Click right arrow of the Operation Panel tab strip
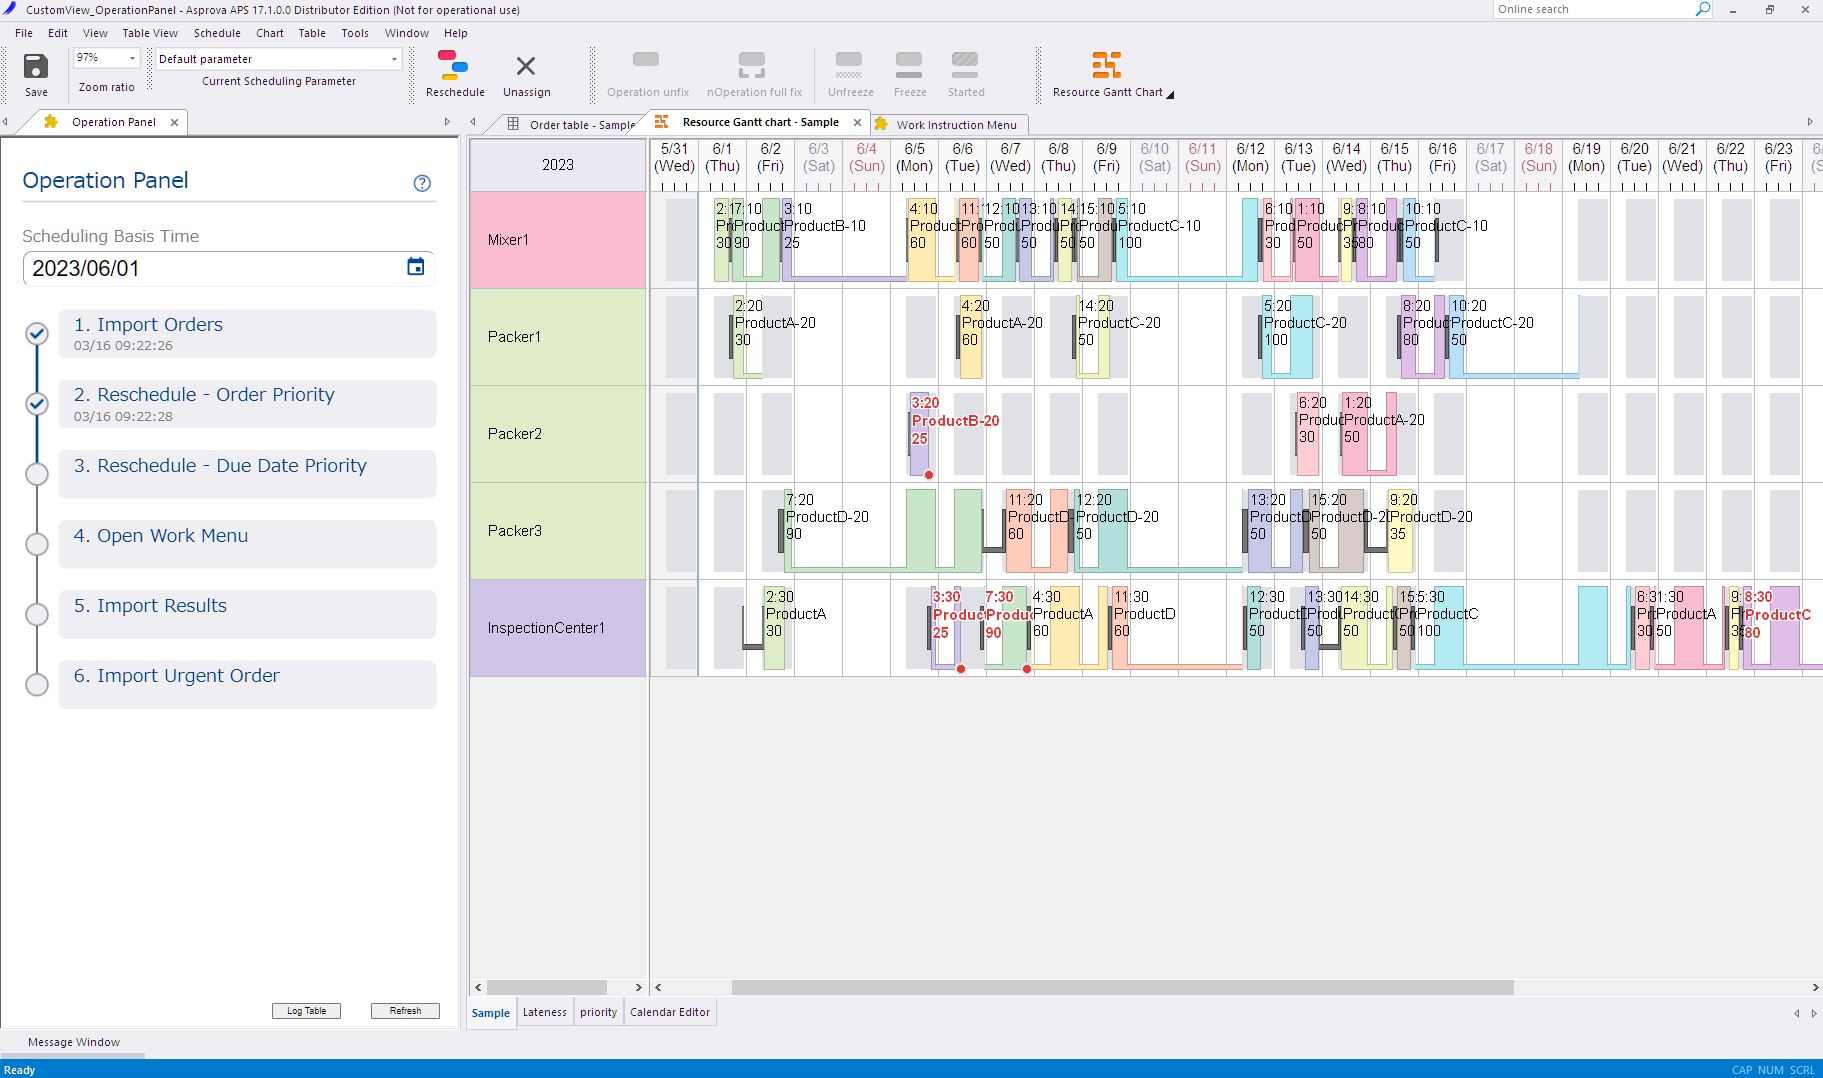The image size is (1823, 1078). [x=447, y=122]
